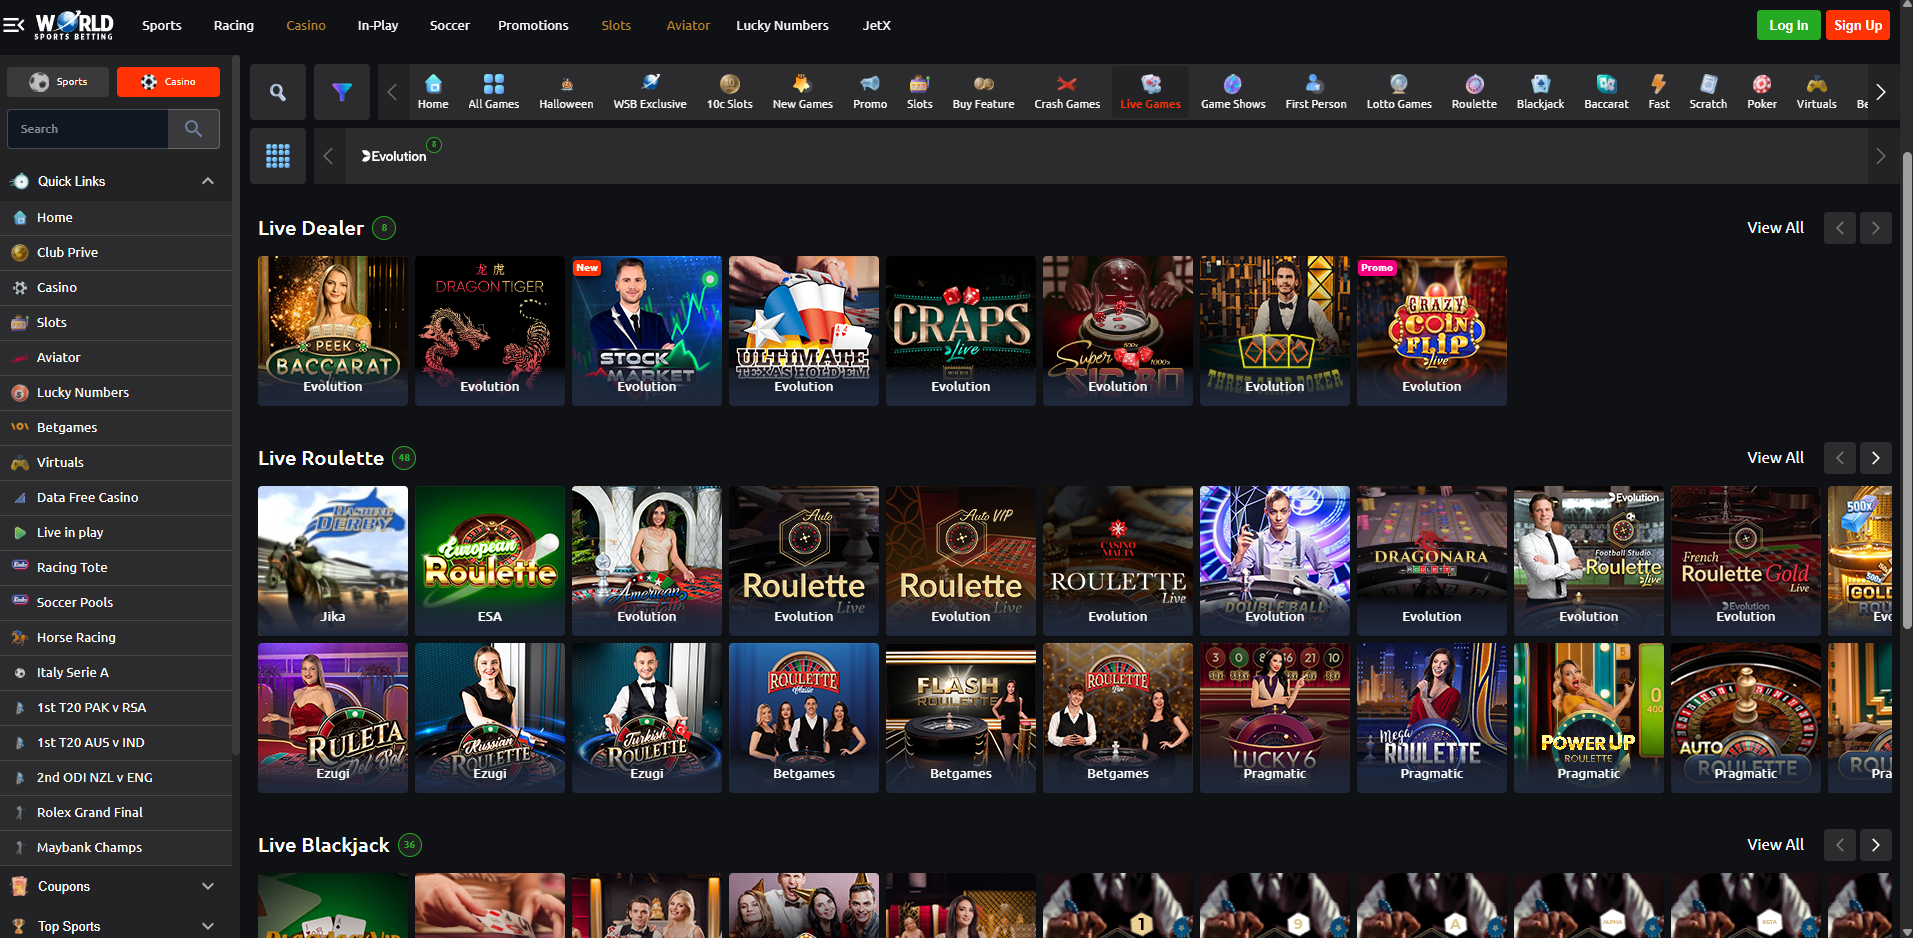This screenshot has height=938, width=1913.
Task: View All Live Roulette games
Action: click(x=1774, y=457)
